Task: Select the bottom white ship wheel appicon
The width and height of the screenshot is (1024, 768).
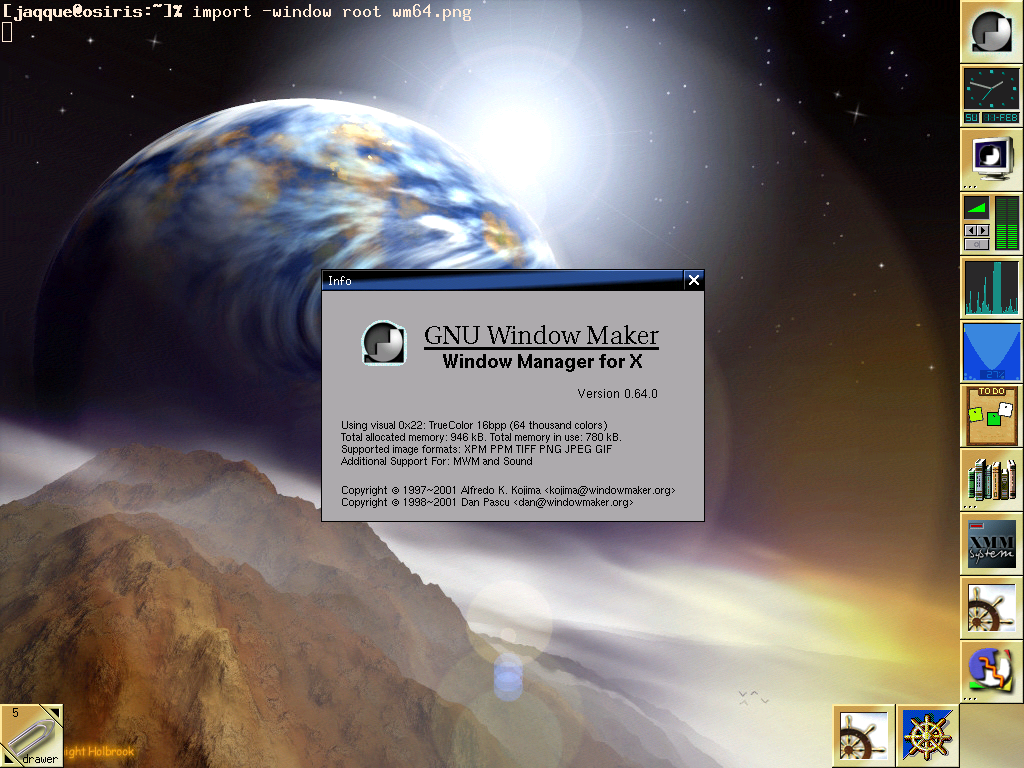Action: click(x=863, y=736)
